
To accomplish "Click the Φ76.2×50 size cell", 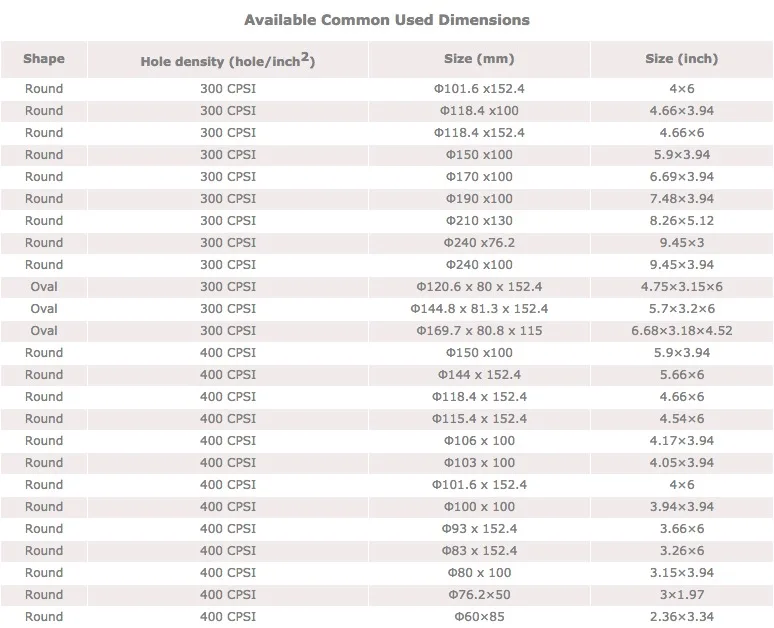I will [479, 595].
